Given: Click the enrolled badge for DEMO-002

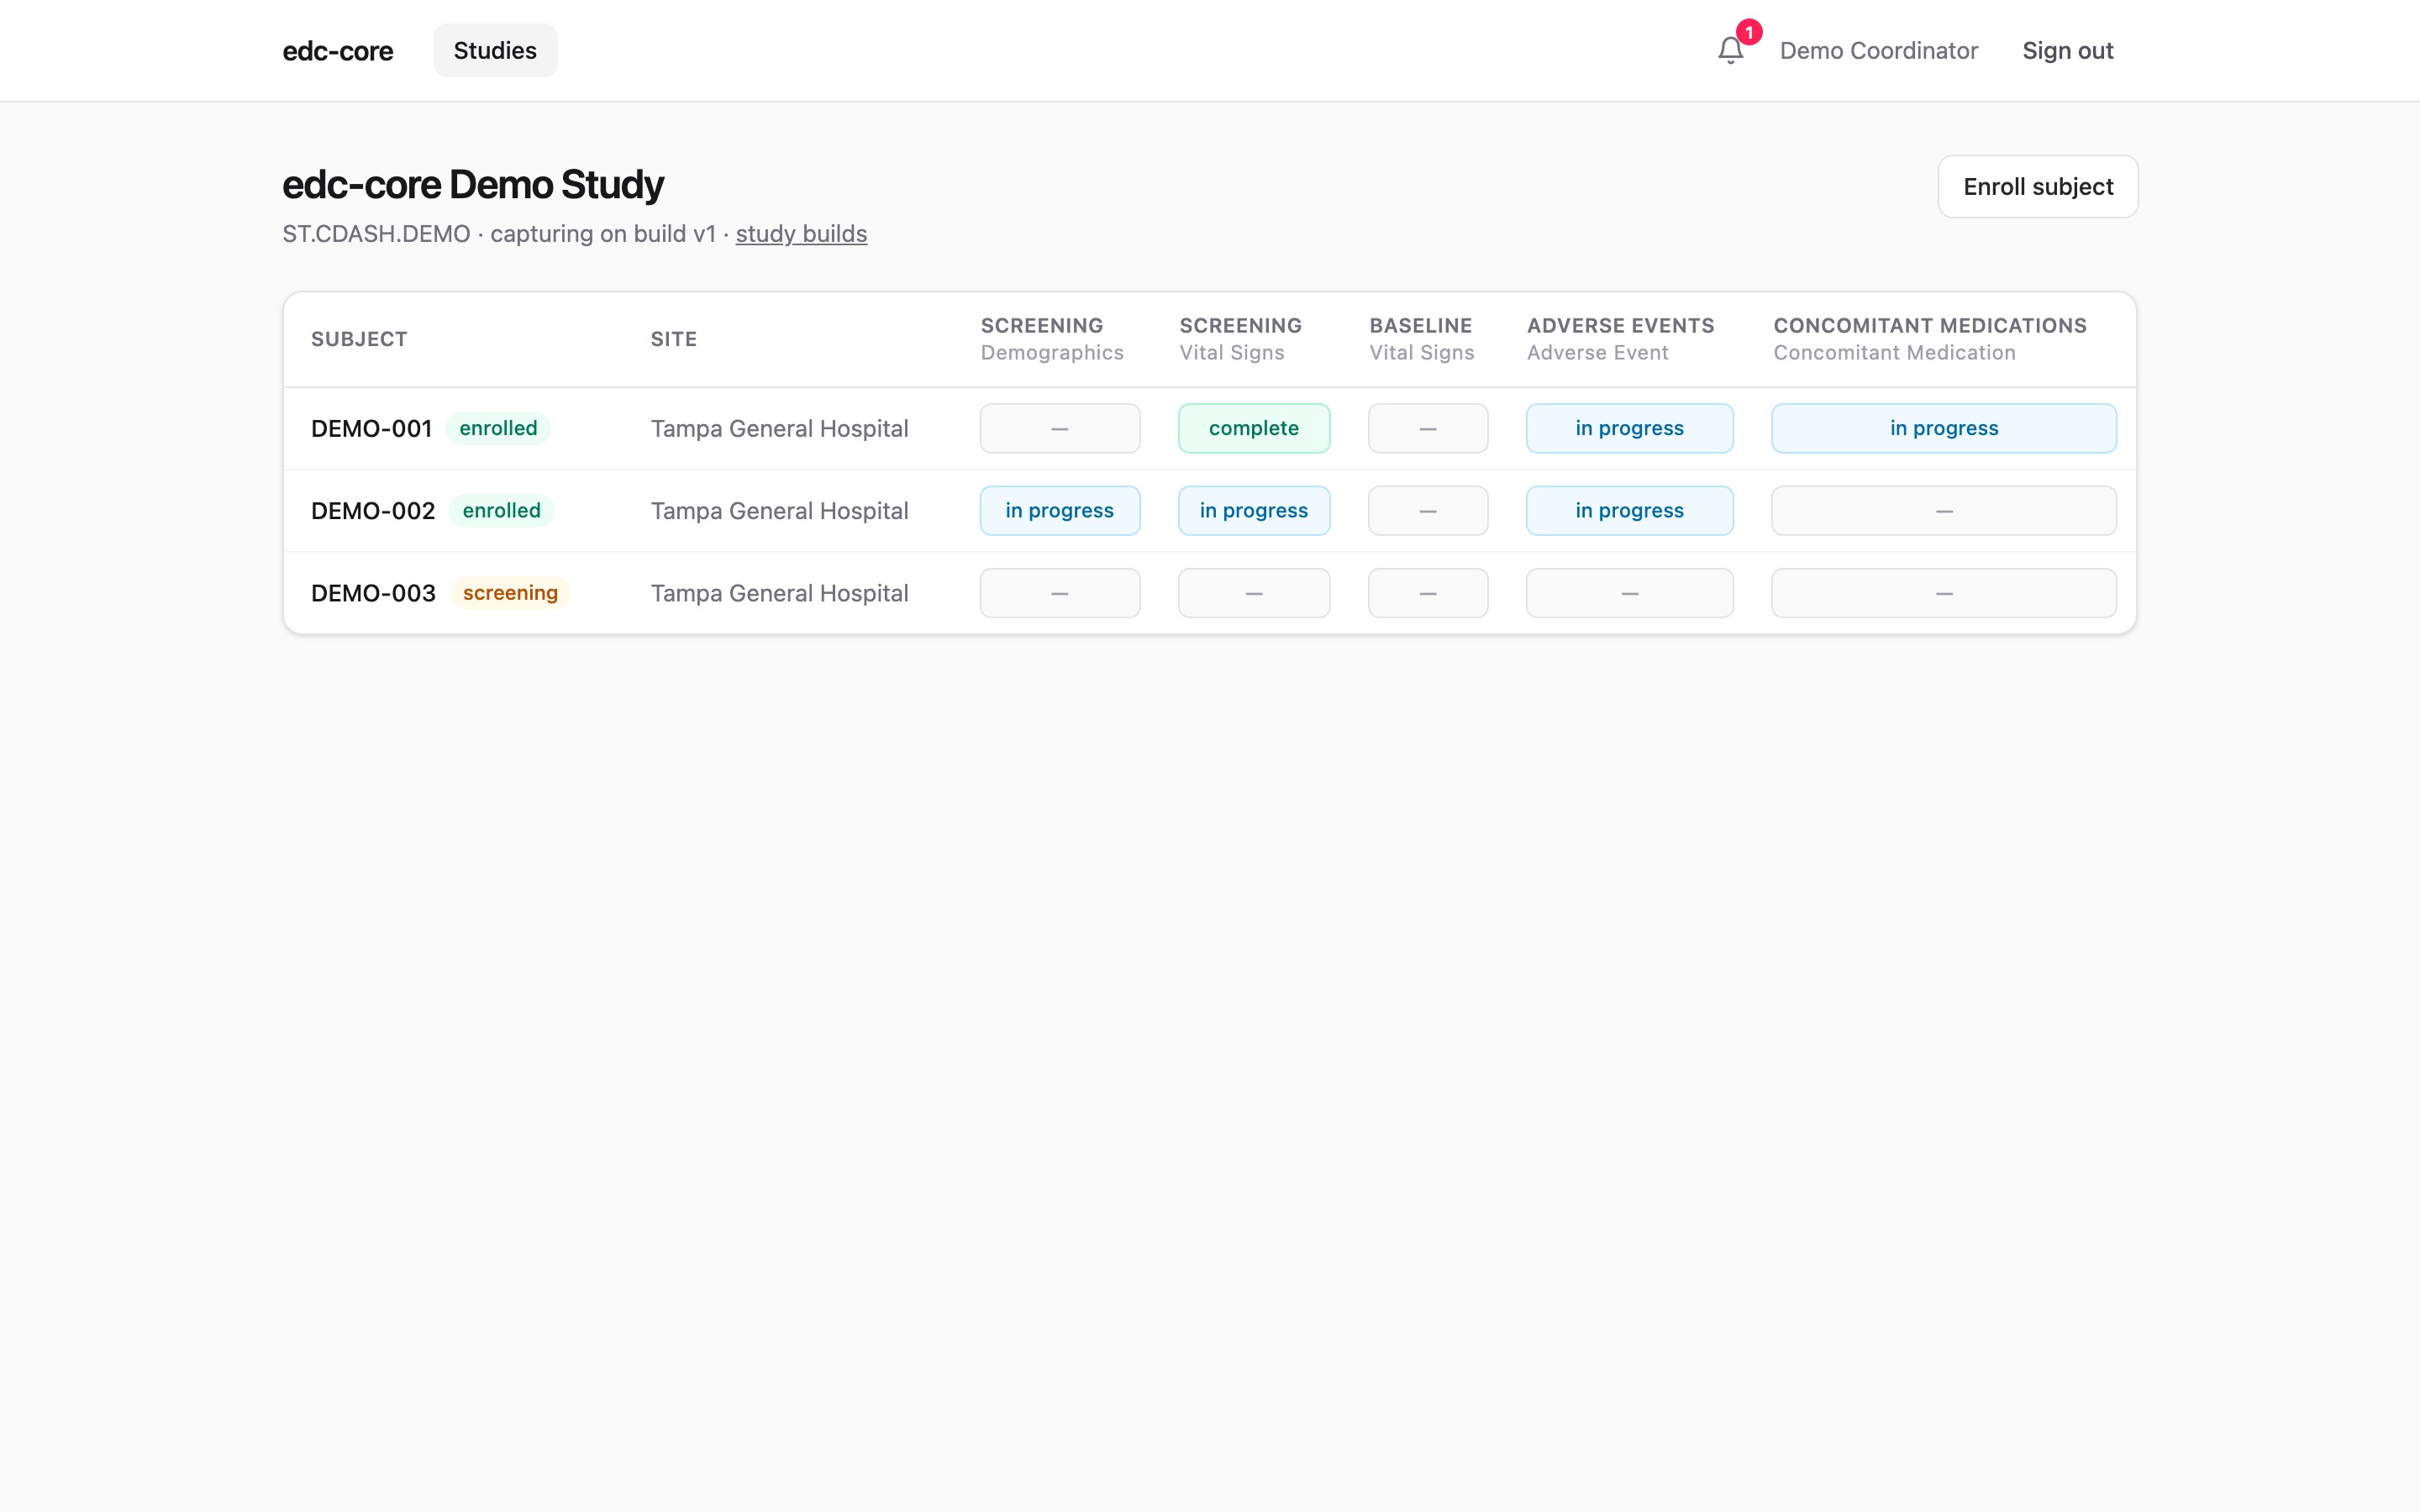Looking at the screenshot, I should 501,511.
